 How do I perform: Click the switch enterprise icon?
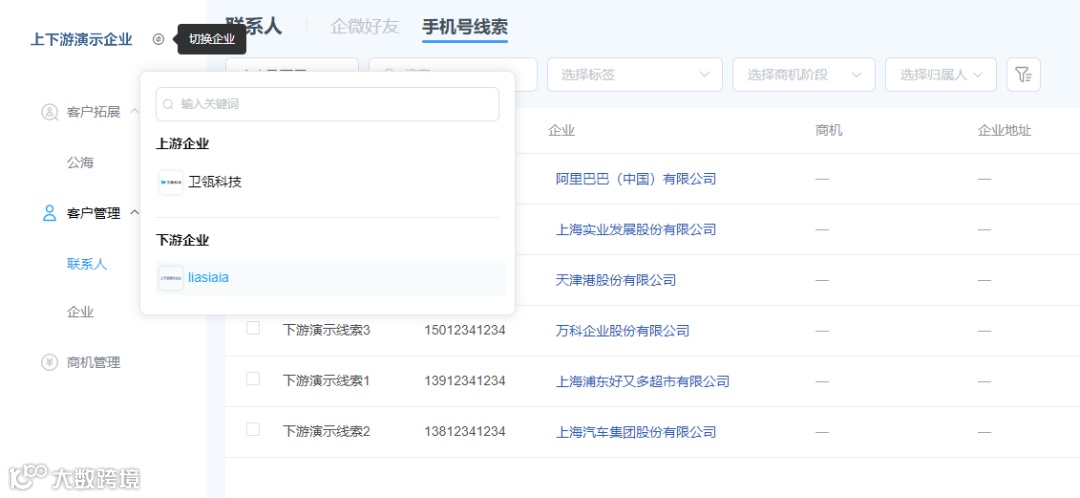(x=158, y=39)
